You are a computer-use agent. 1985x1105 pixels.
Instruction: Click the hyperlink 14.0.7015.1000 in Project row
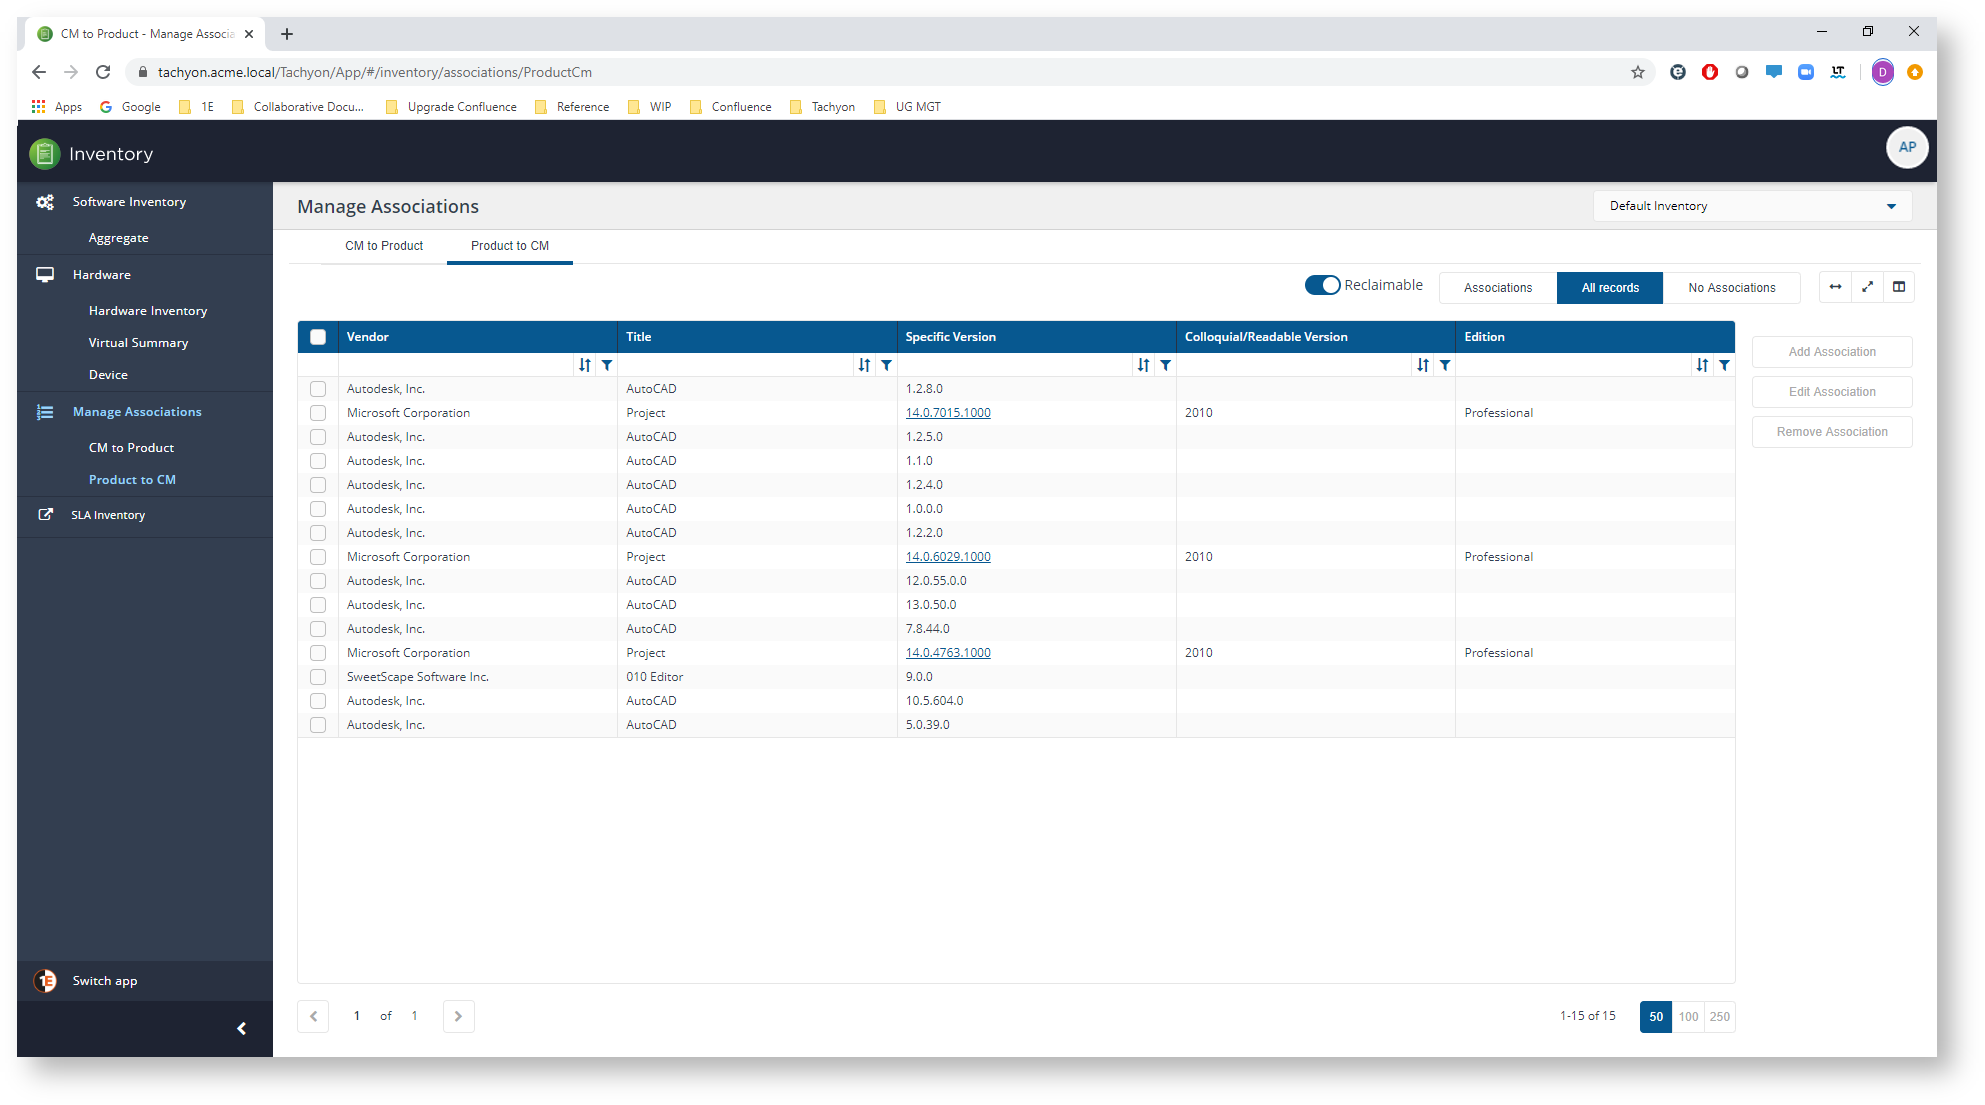pos(948,412)
